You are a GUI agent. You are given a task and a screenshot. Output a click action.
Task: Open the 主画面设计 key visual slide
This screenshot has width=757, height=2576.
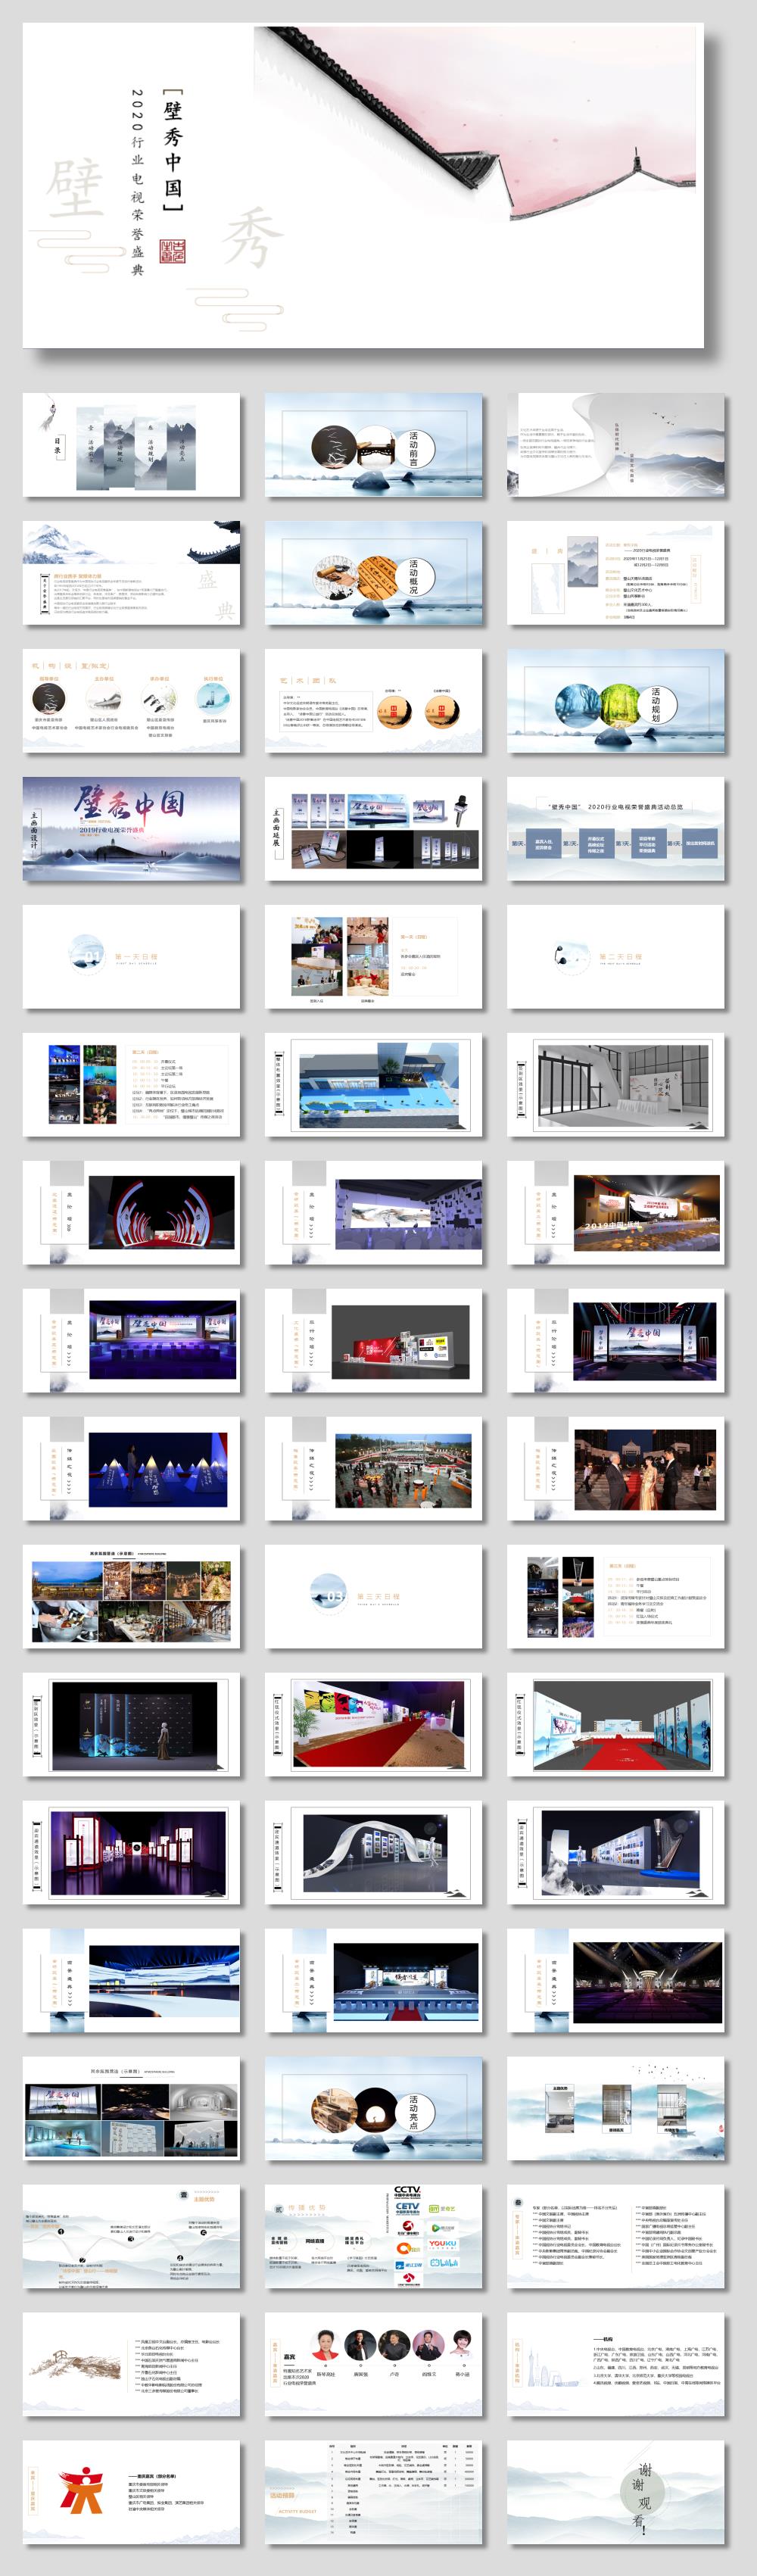tap(131, 829)
